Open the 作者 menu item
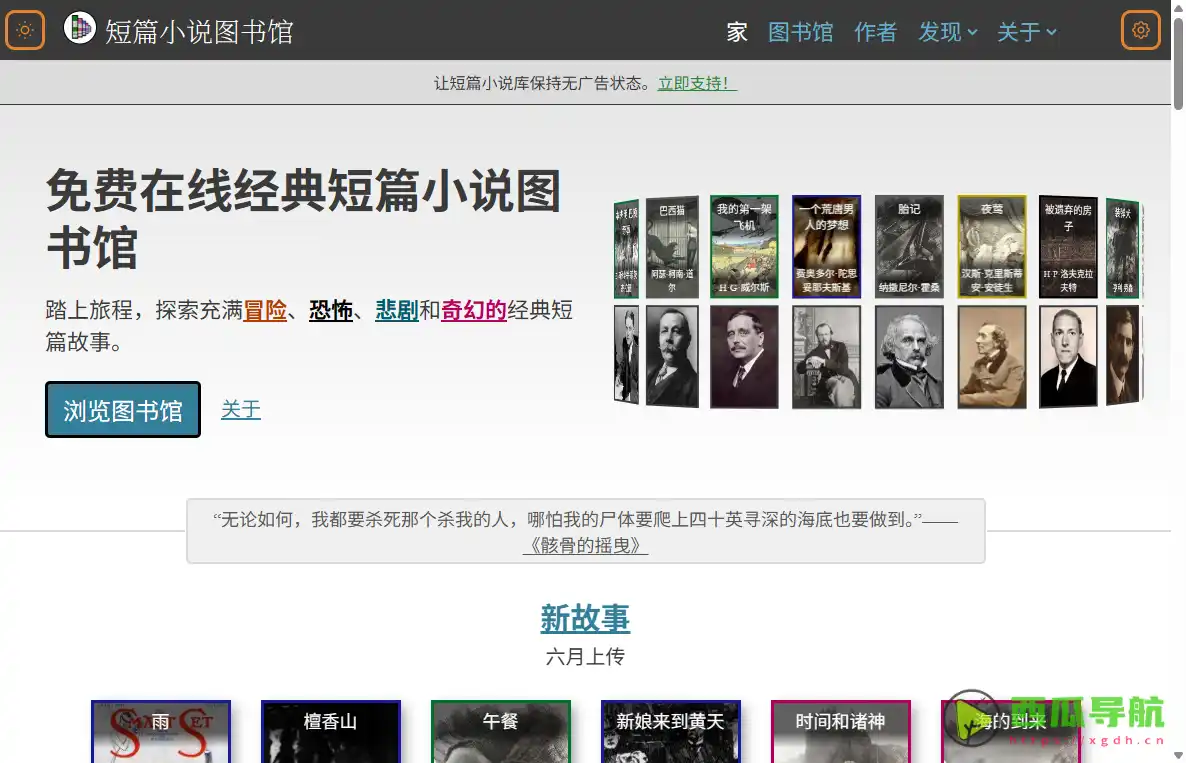 [x=875, y=32]
